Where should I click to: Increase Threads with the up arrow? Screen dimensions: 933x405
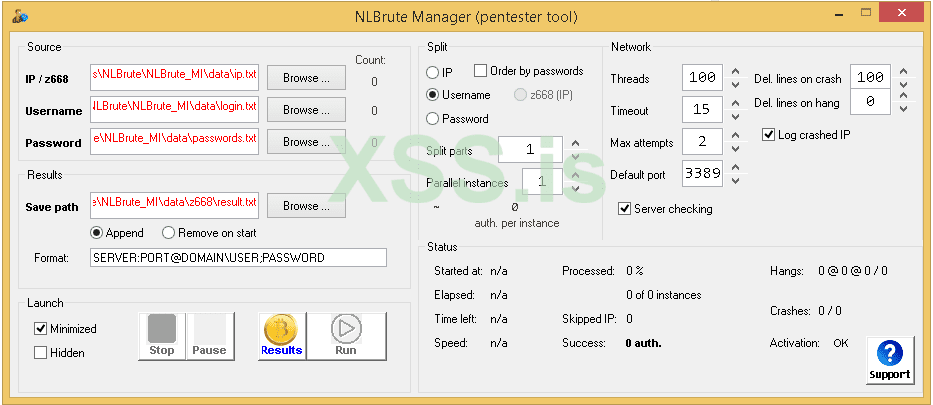coord(735,71)
